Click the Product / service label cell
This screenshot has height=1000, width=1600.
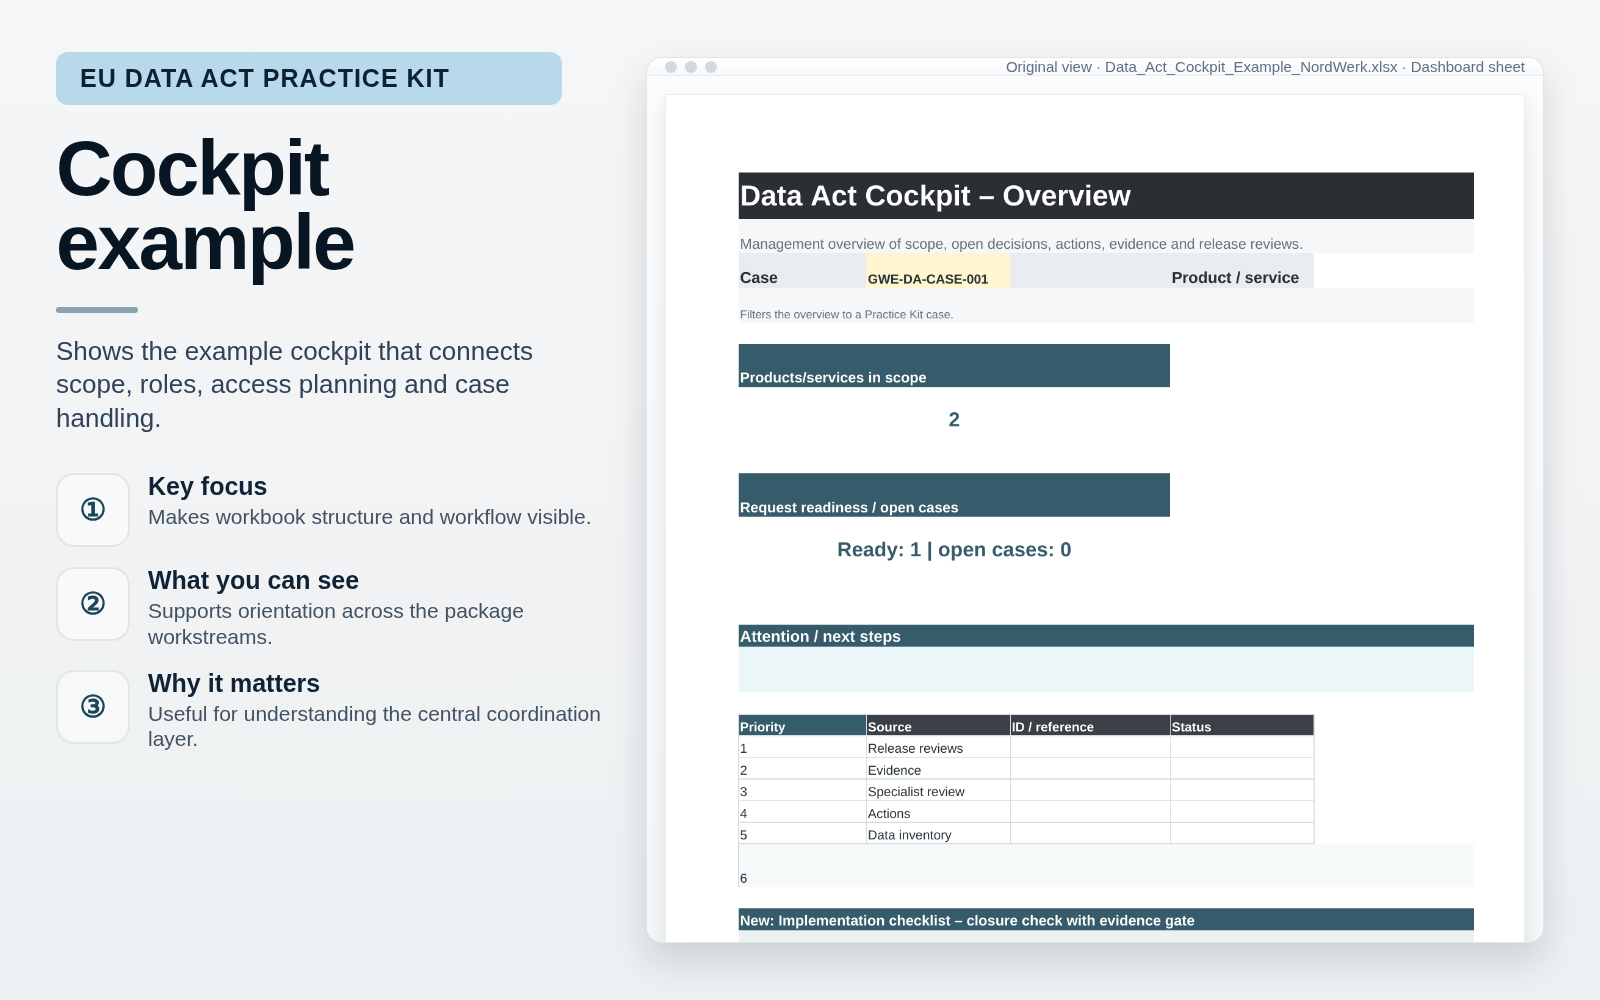(1241, 271)
